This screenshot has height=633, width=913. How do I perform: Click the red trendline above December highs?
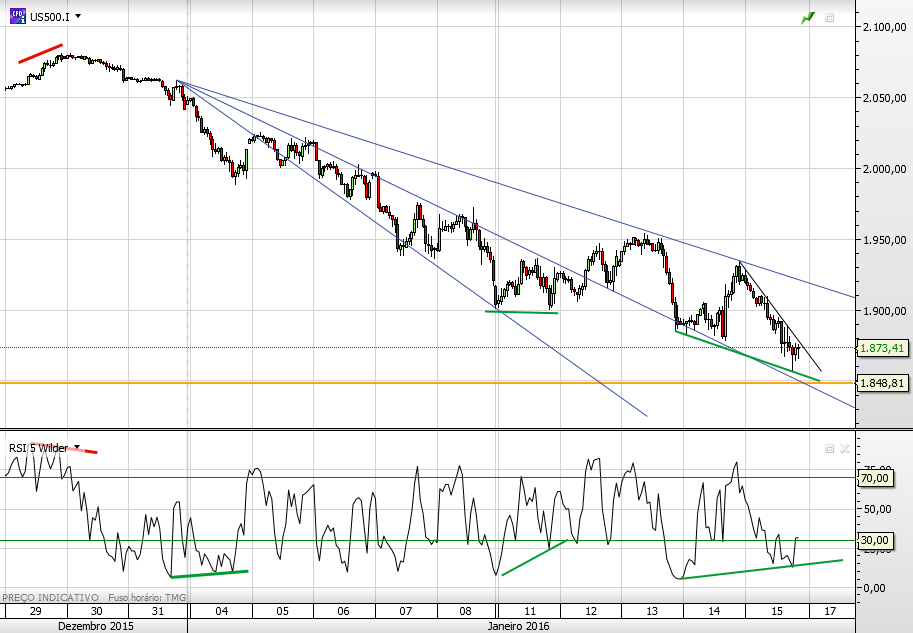click(x=40, y=53)
